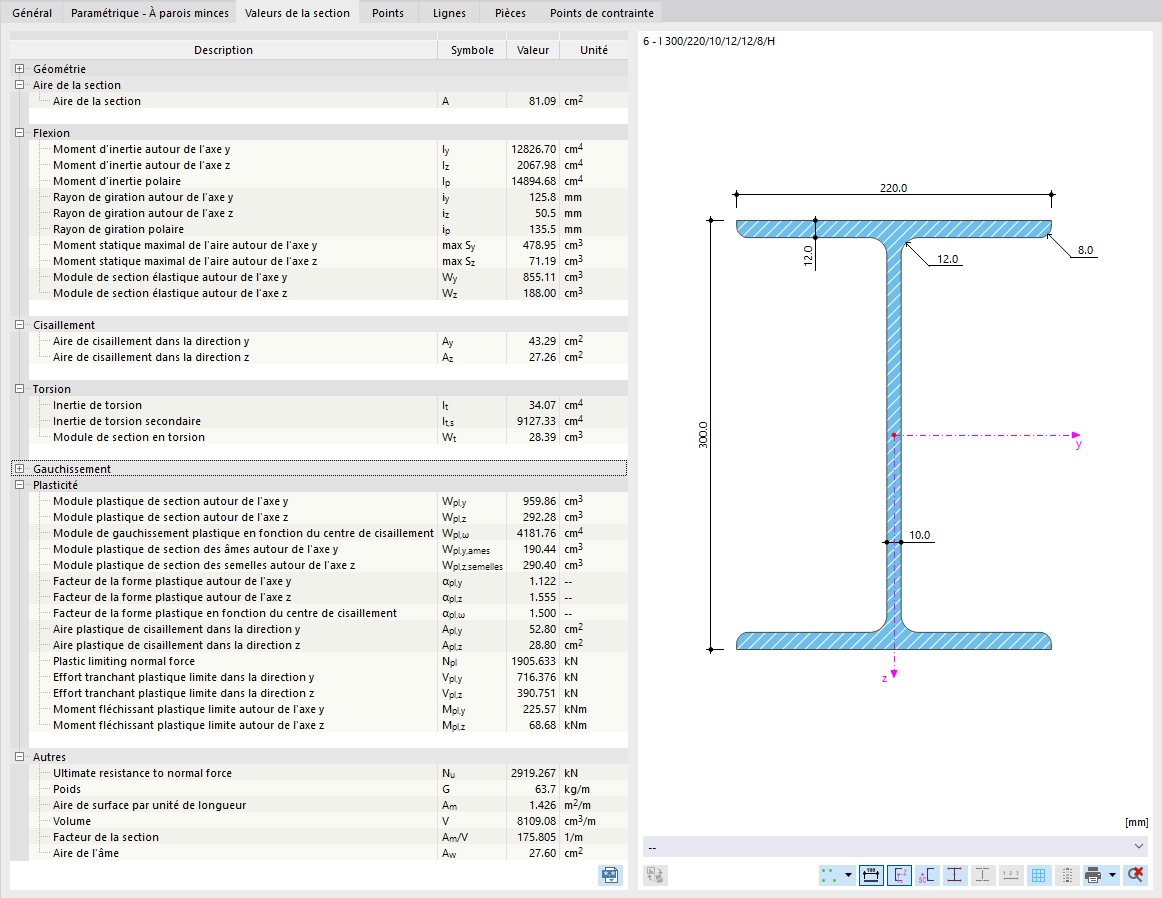Viewport: 1162px width, 898px height.
Task: Click the printer icon
Action: click(1093, 875)
